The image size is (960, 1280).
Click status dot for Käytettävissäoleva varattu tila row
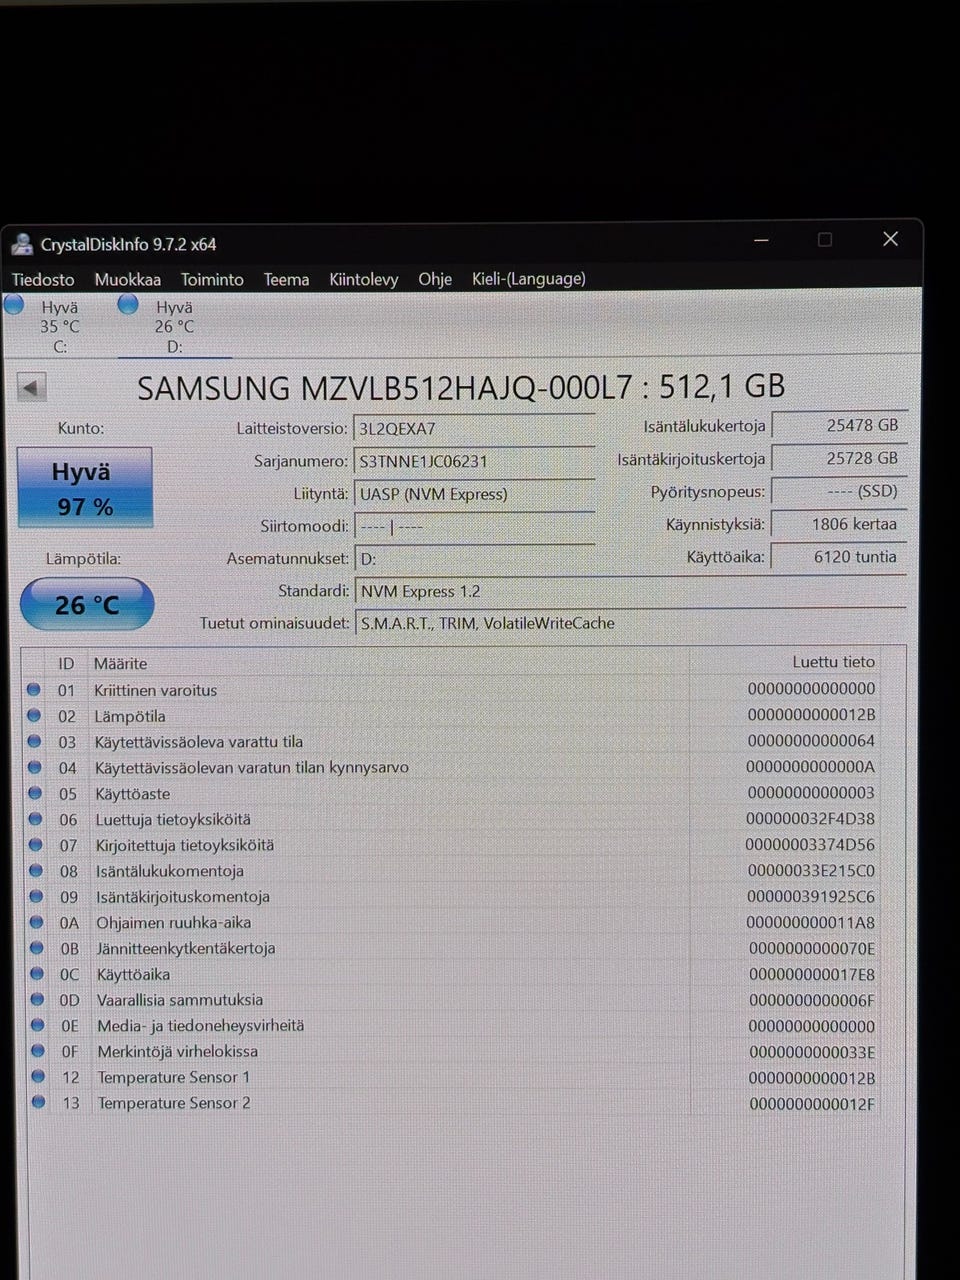[34, 741]
